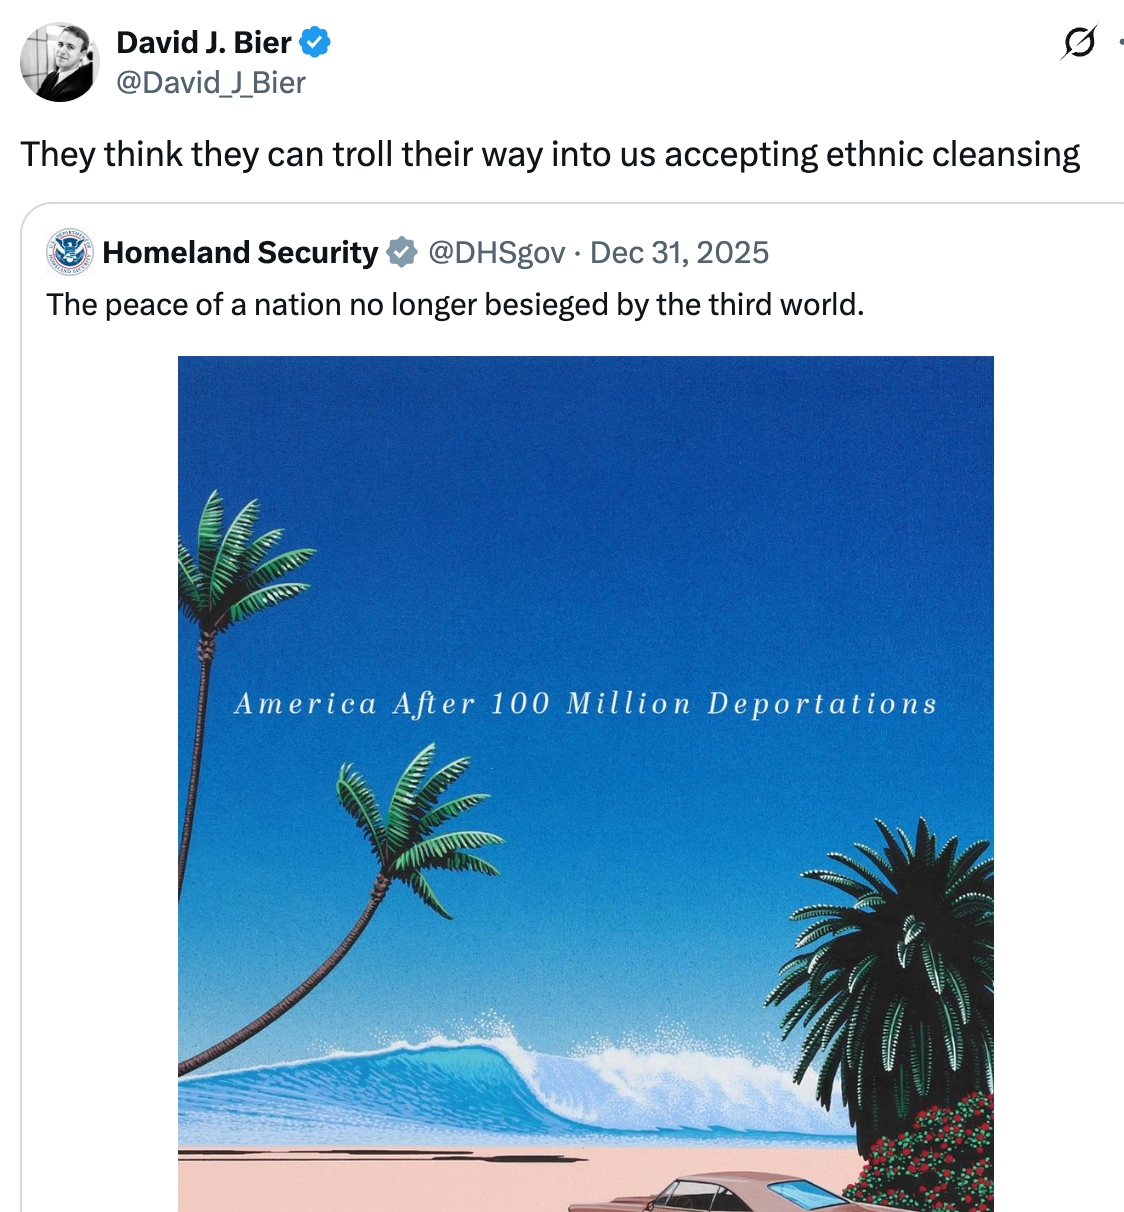Open the more options menu at top right

1120,43
